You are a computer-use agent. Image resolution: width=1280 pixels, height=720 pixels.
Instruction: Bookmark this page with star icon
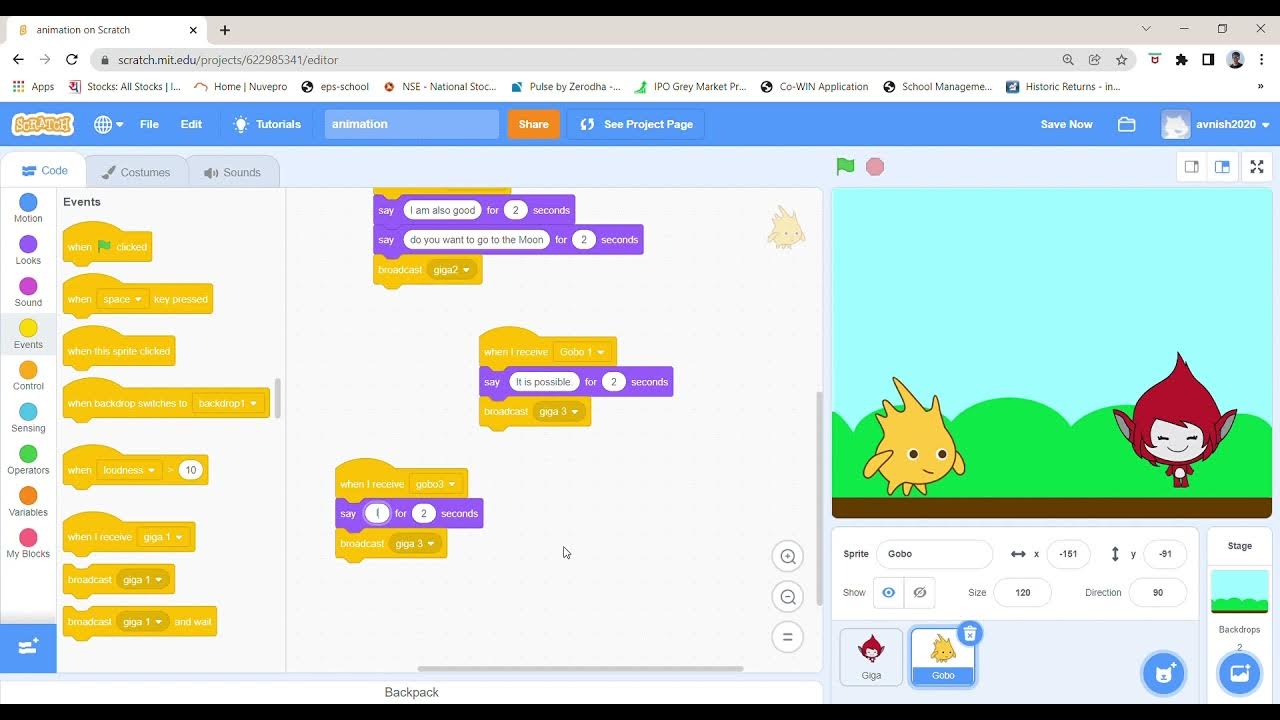pyautogui.click(x=1122, y=59)
